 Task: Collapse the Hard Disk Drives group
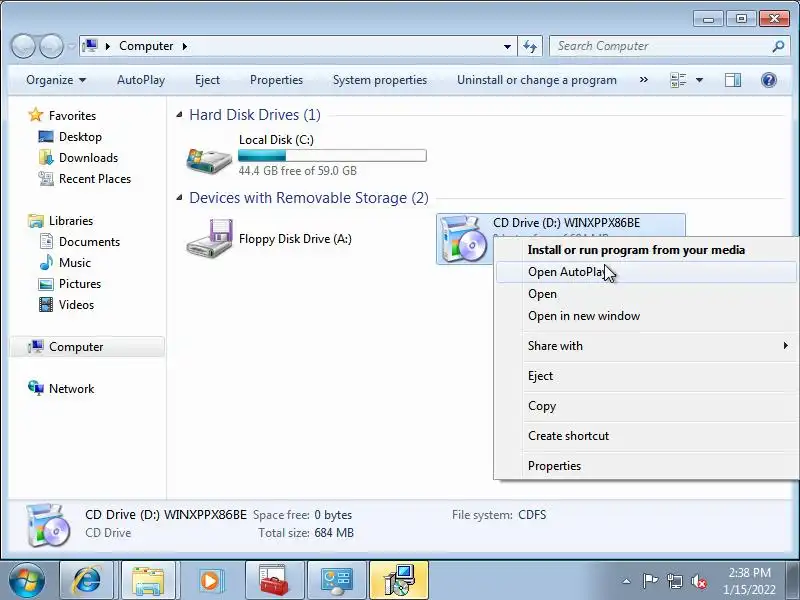[179, 115]
